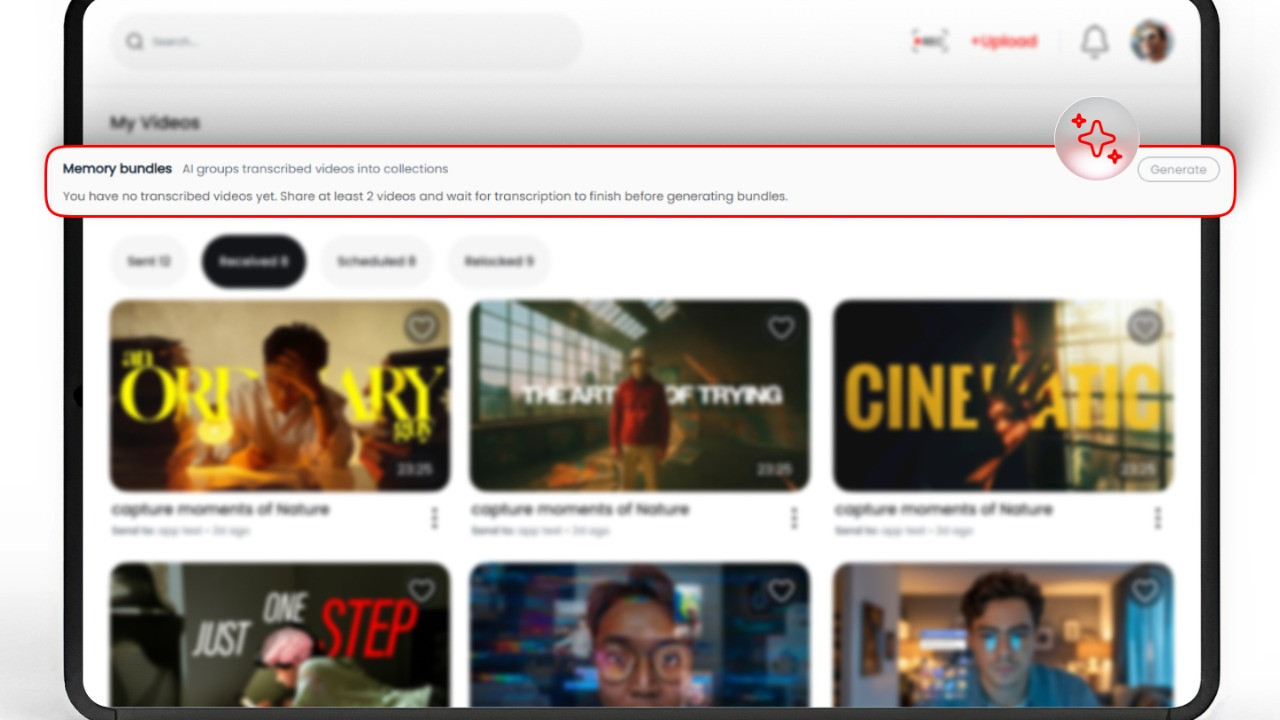The width and height of the screenshot is (1280, 720).
Task: Start a screen recording with the REC icon
Action: 929,41
